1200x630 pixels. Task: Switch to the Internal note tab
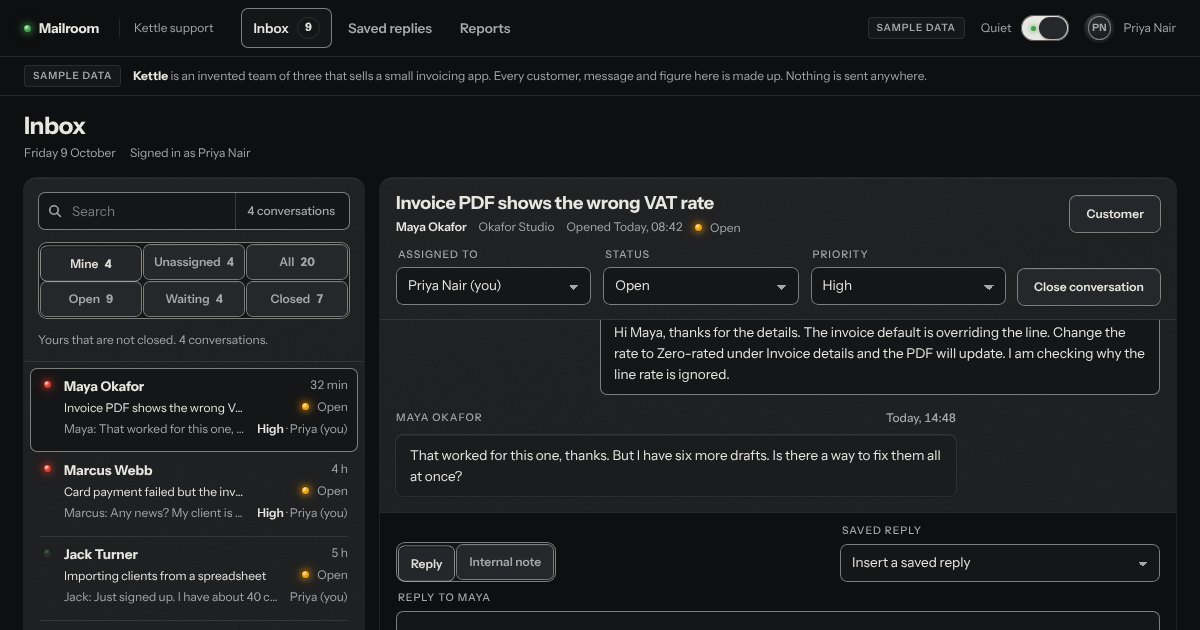(505, 562)
